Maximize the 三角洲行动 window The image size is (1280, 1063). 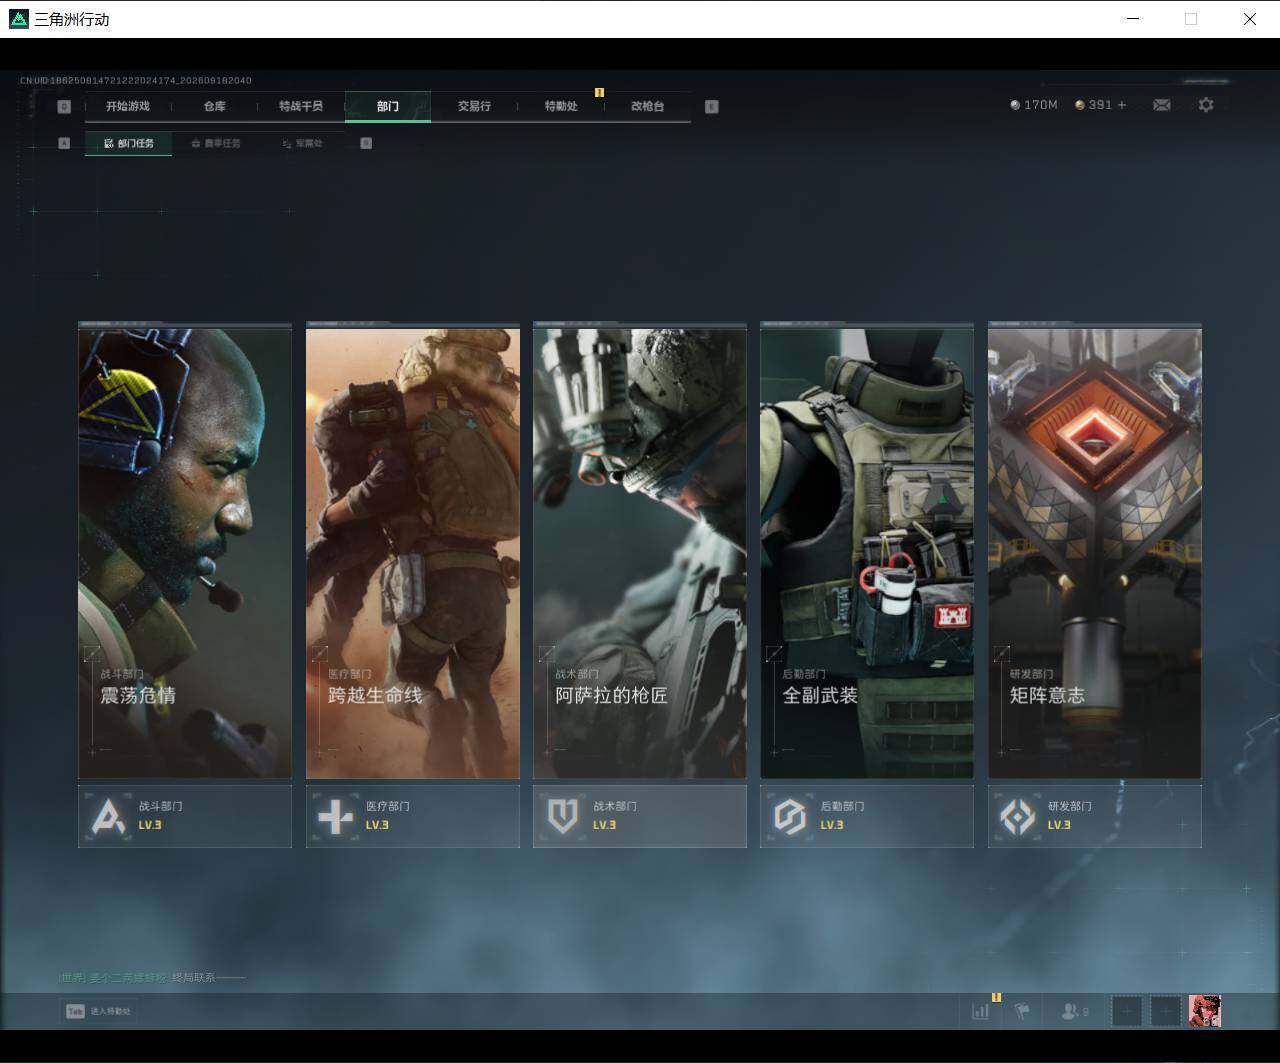tap(1190, 19)
